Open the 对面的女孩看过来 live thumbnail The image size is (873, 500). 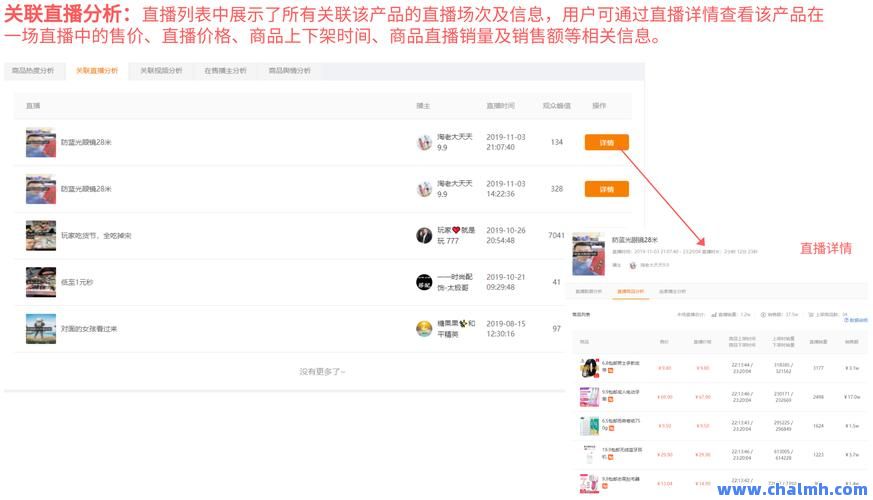(41, 329)
